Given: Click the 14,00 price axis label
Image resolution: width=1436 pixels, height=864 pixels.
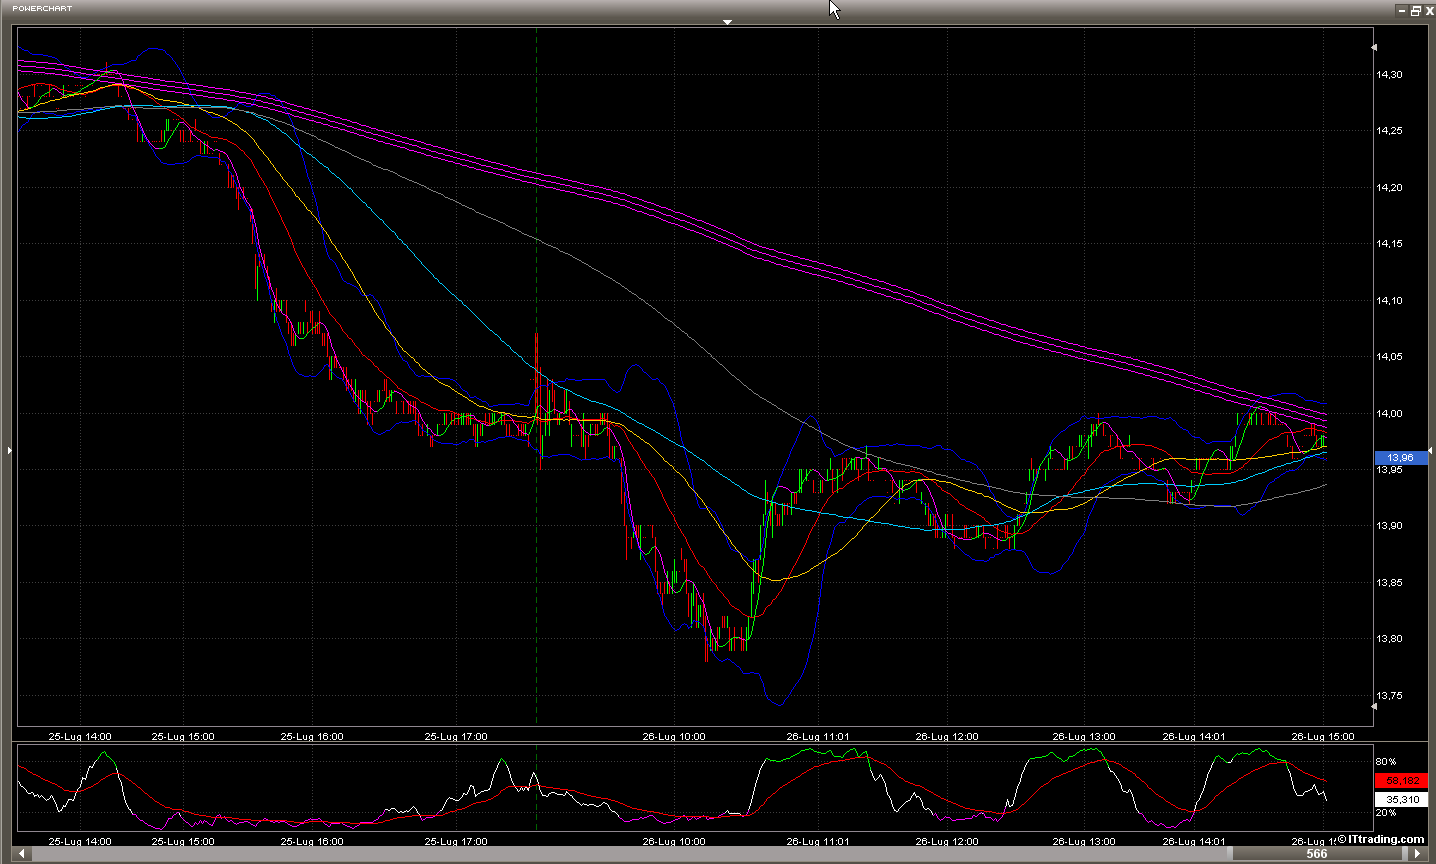Looking at the screenshot, I should pyautogui.click(x=1388, y=414).
